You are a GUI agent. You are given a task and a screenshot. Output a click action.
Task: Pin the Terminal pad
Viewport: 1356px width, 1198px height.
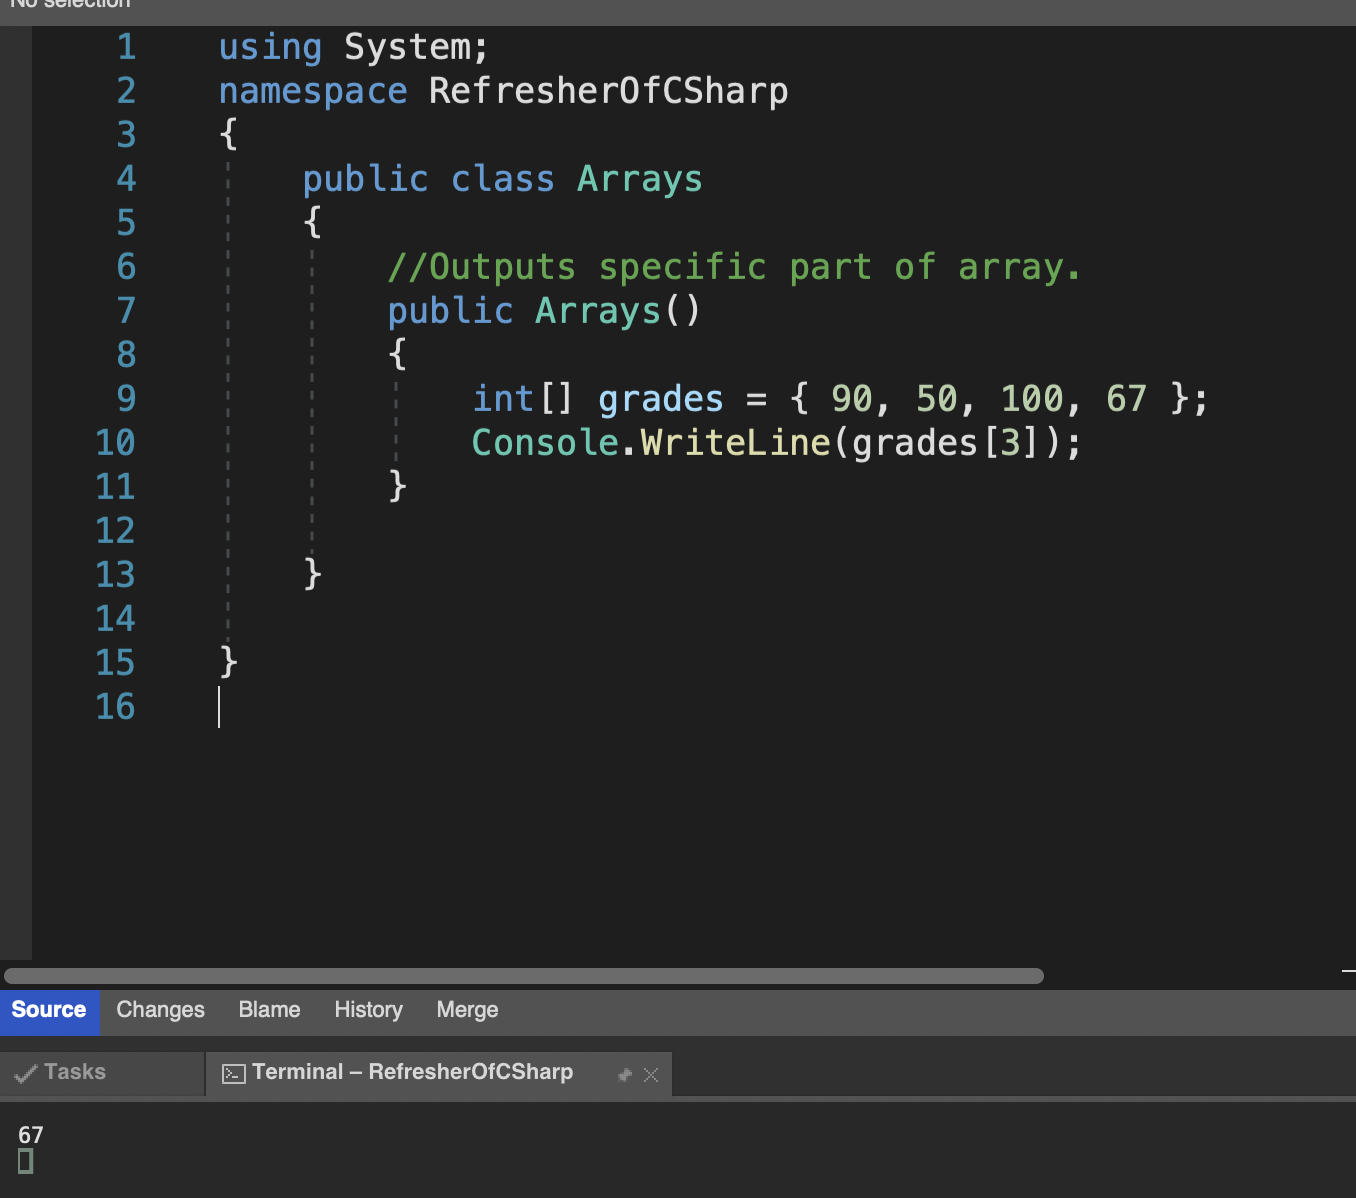click(625, 1075)
